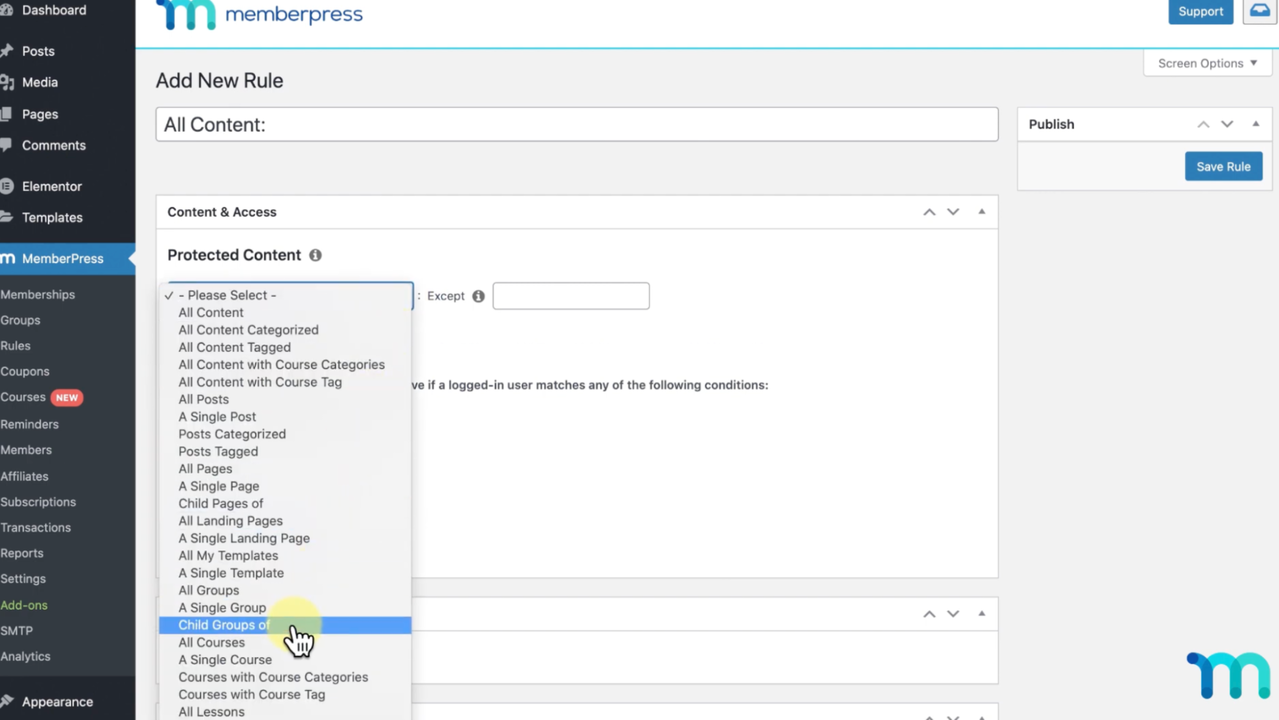The height and width of the screenshot is (720, 1279).
Task: Move Content & Access panel down
Action: 953,212
